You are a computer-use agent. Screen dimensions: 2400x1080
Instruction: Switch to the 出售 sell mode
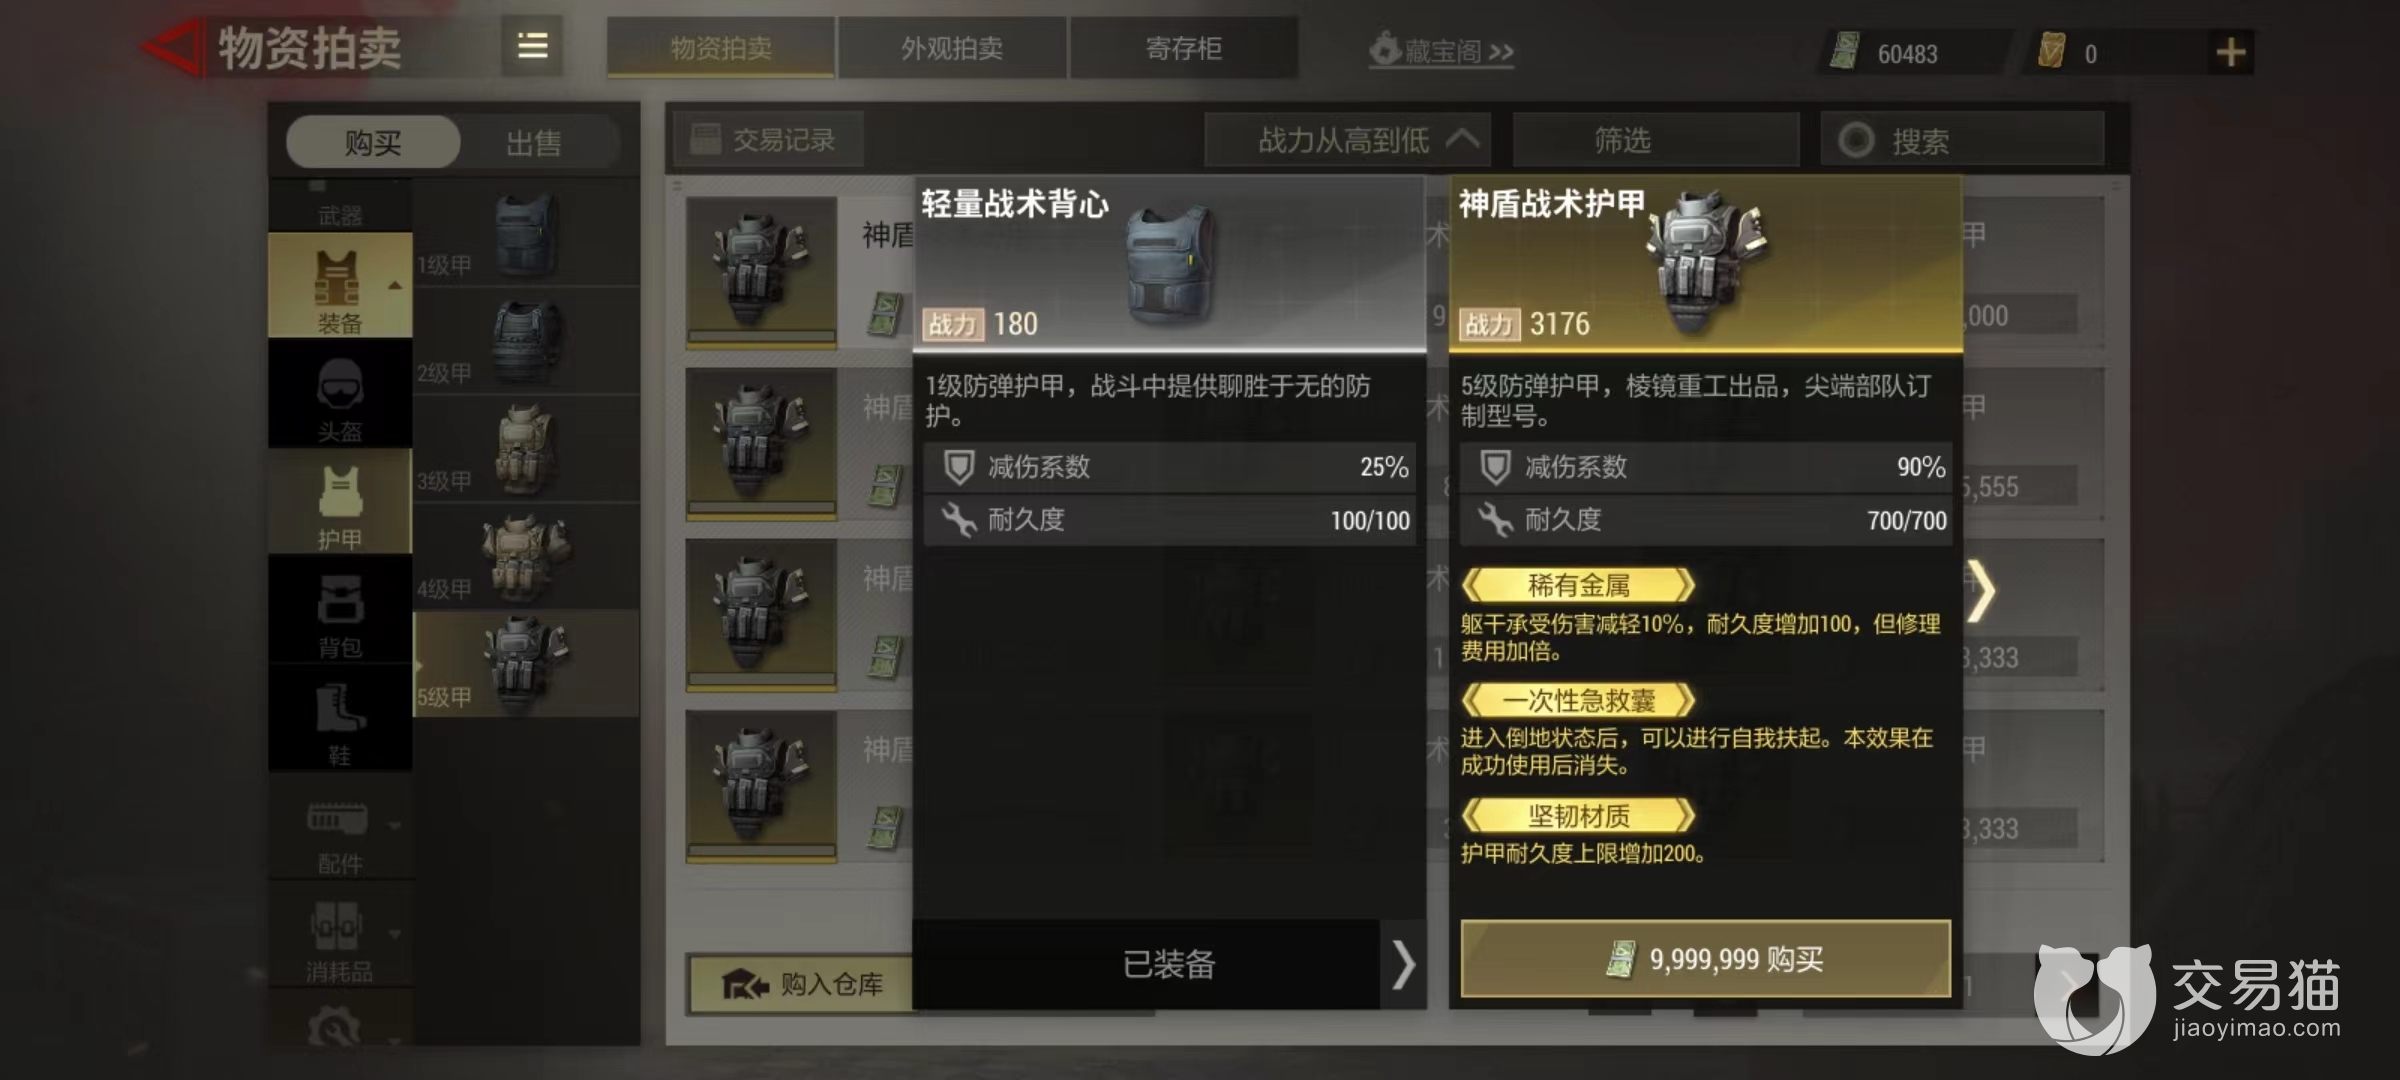533,143
